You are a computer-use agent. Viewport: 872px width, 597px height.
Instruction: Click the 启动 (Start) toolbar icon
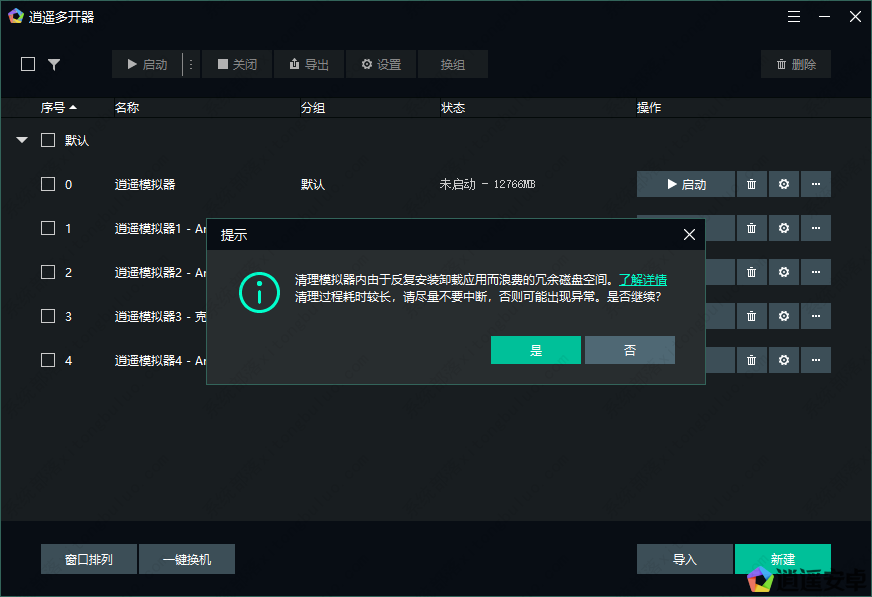tap(148, 63)
